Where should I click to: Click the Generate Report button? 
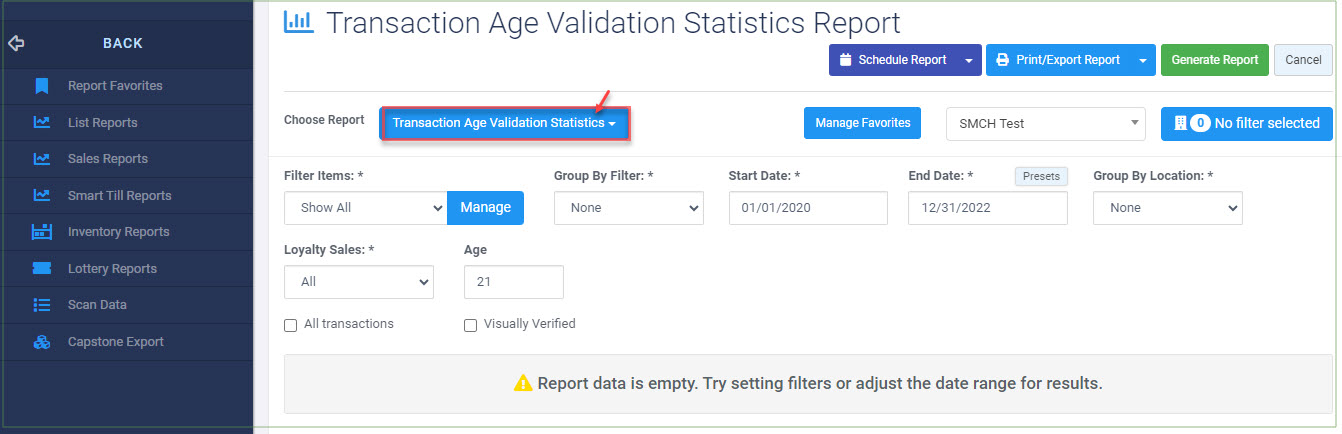[1215, 60]
